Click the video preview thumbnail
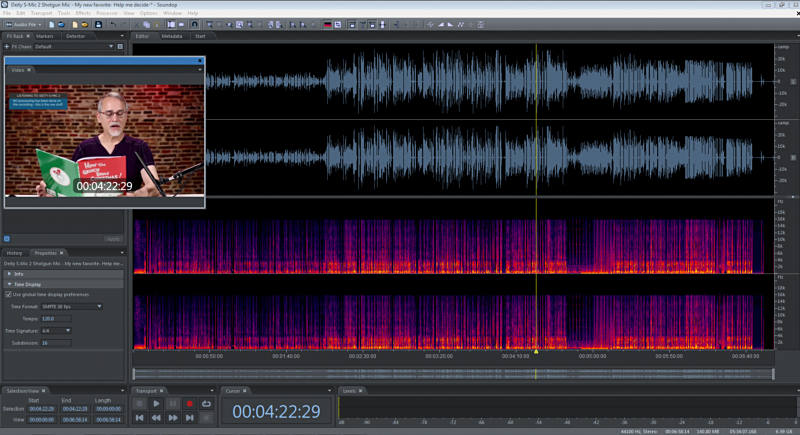800x435 pixels. (x=105, y=140)
